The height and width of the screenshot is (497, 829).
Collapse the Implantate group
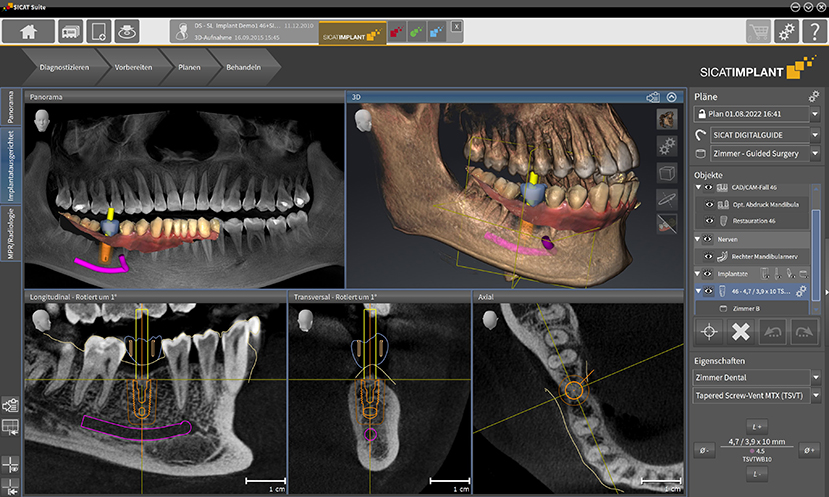(698, 274)
